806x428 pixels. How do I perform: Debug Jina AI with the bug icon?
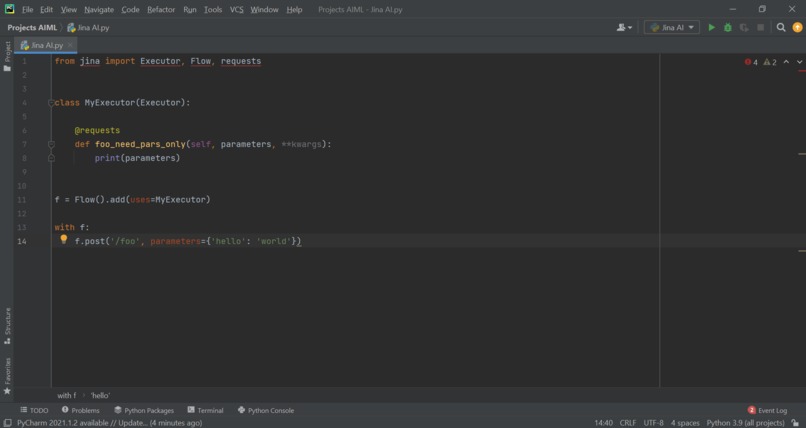pyautogui.click(x=727, y=27)
